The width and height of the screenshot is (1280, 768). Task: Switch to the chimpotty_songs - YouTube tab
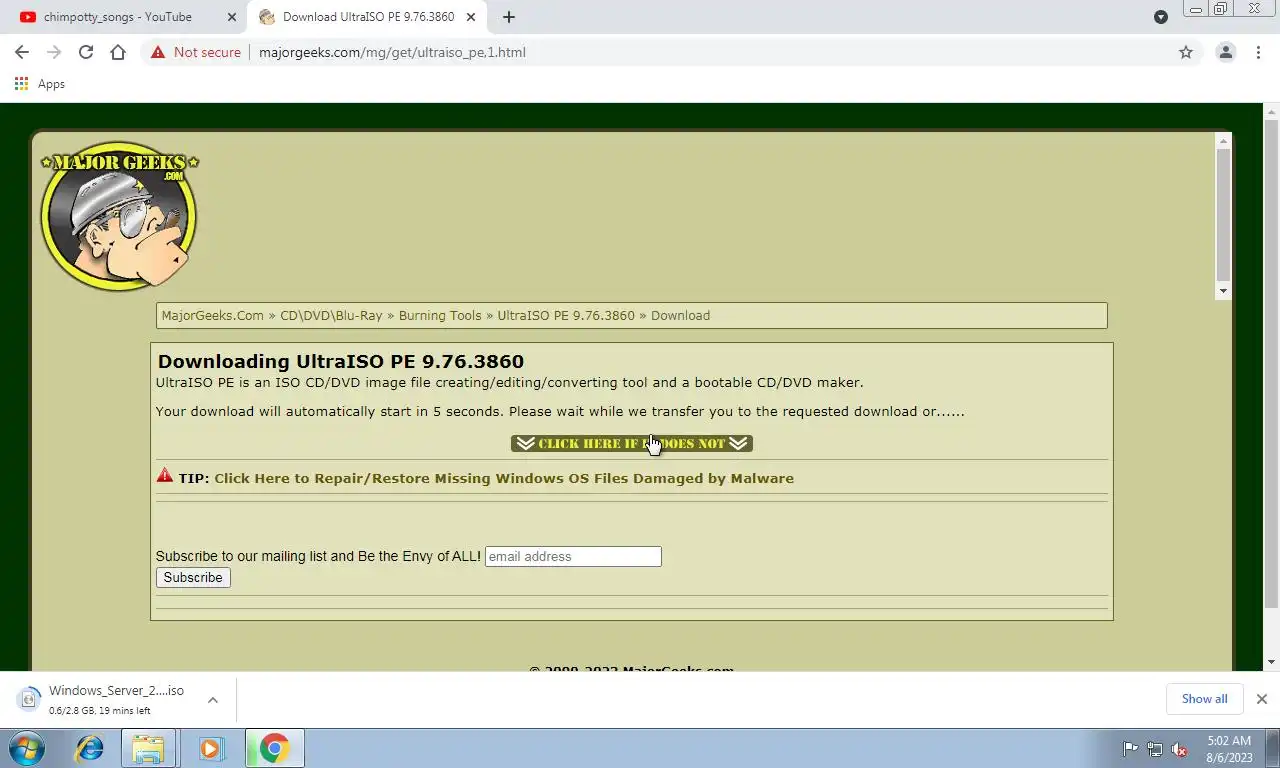(x=118, y=17)
